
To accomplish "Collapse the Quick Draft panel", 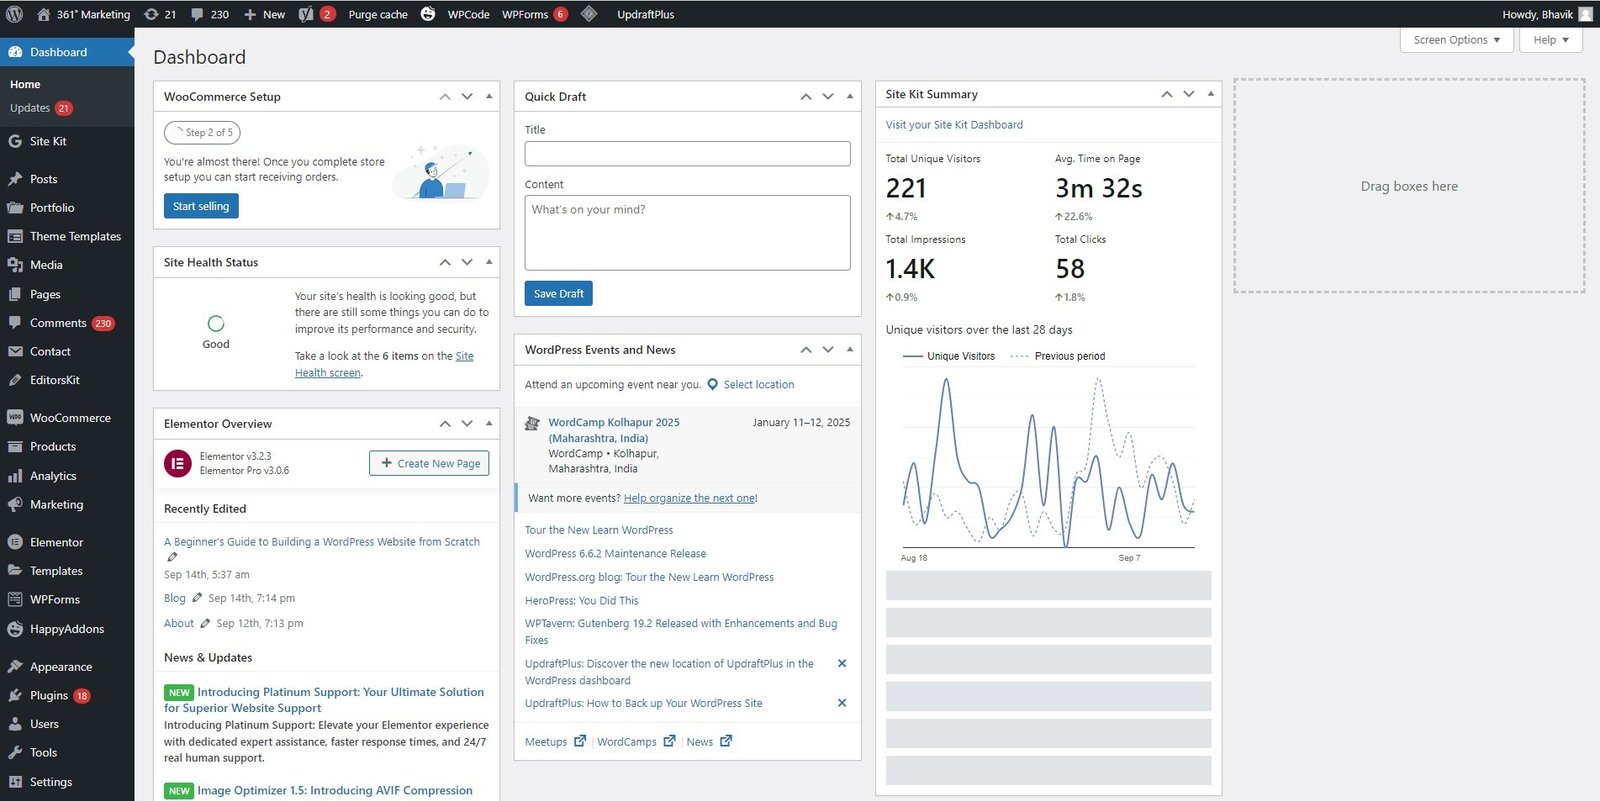I will point(850,96).
